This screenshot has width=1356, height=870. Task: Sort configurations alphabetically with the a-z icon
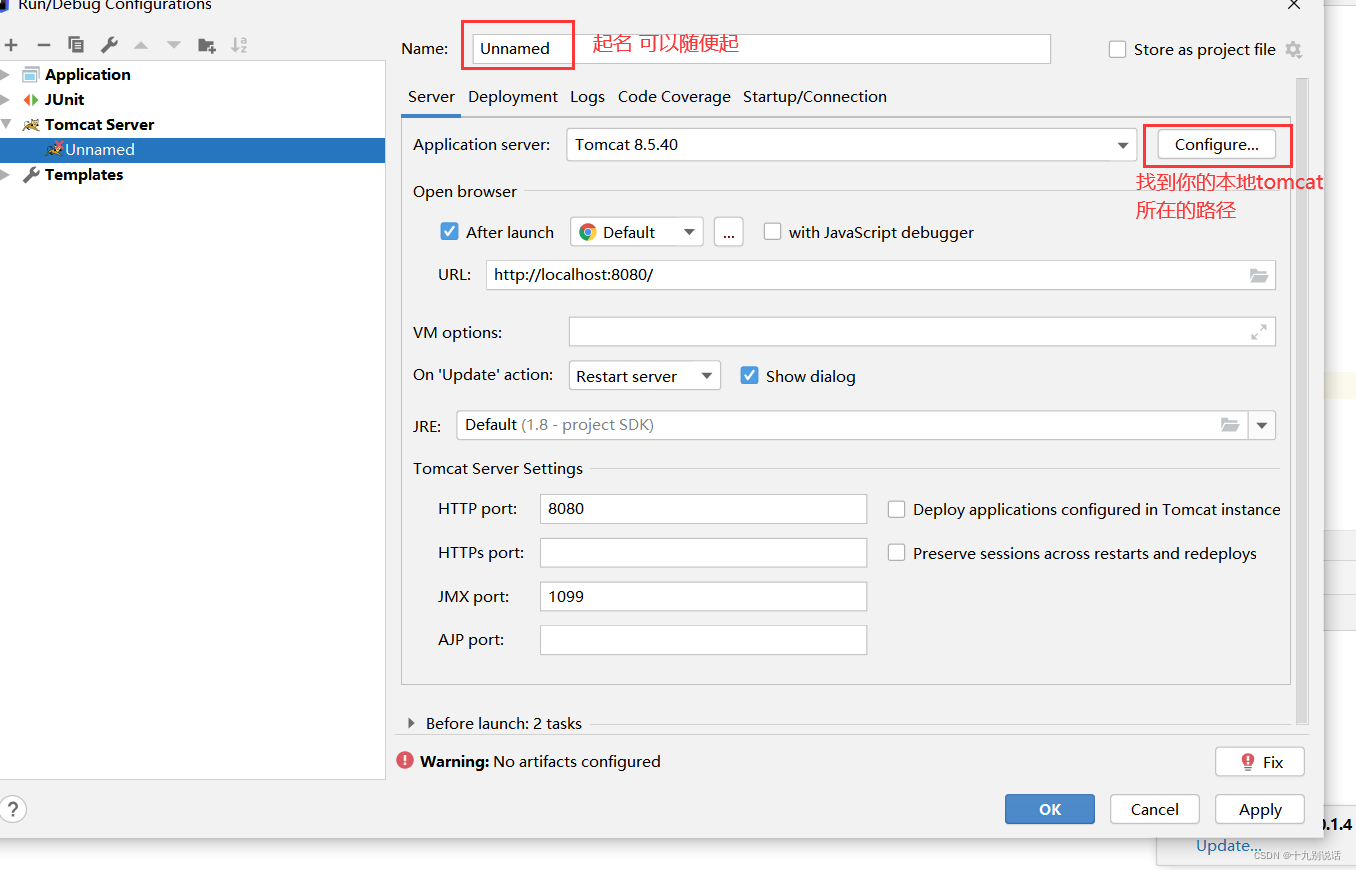point(239,45)
